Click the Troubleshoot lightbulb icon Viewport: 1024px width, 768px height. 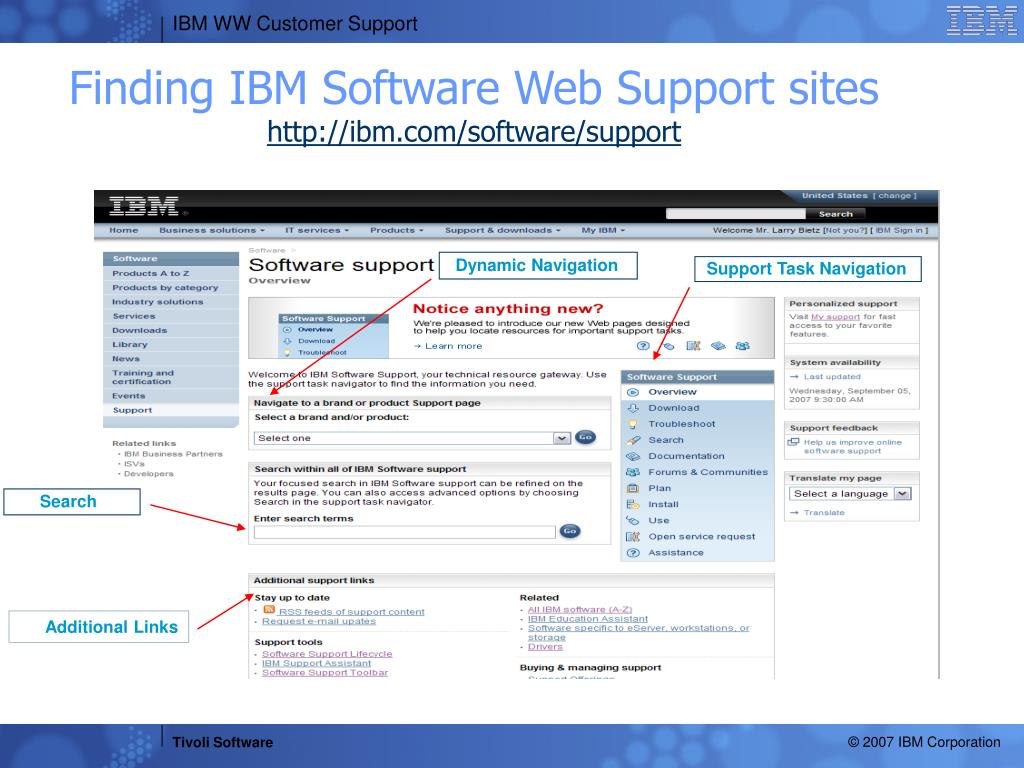click(x=632, y=424)
